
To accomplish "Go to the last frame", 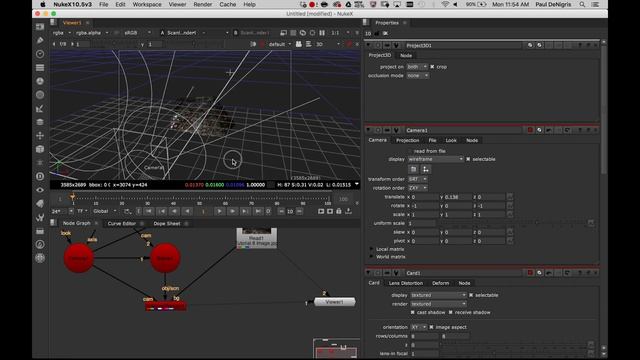I will [x=258, y=211].
